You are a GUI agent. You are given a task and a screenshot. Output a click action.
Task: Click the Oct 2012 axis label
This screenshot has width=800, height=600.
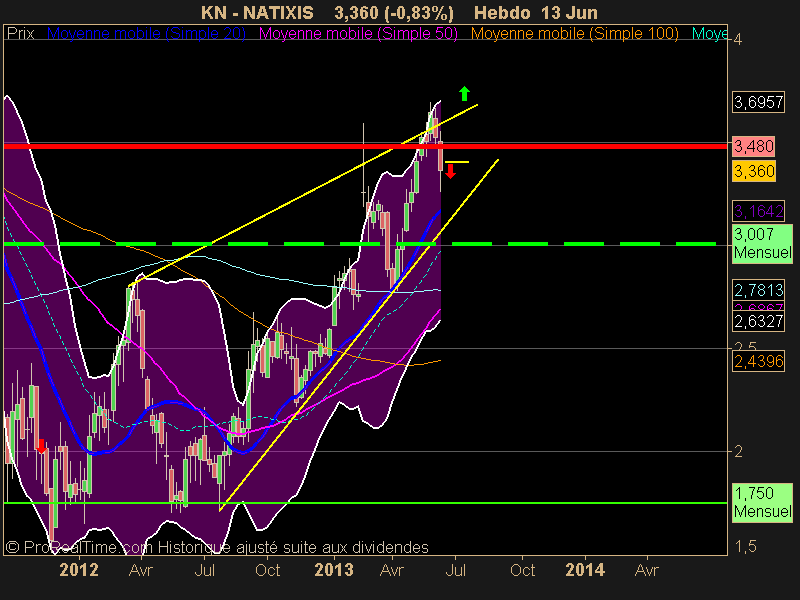tap(267, 570)
